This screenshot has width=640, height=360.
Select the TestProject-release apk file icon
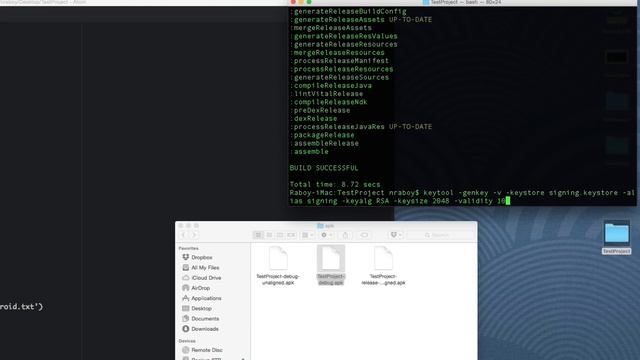point(383,258)
